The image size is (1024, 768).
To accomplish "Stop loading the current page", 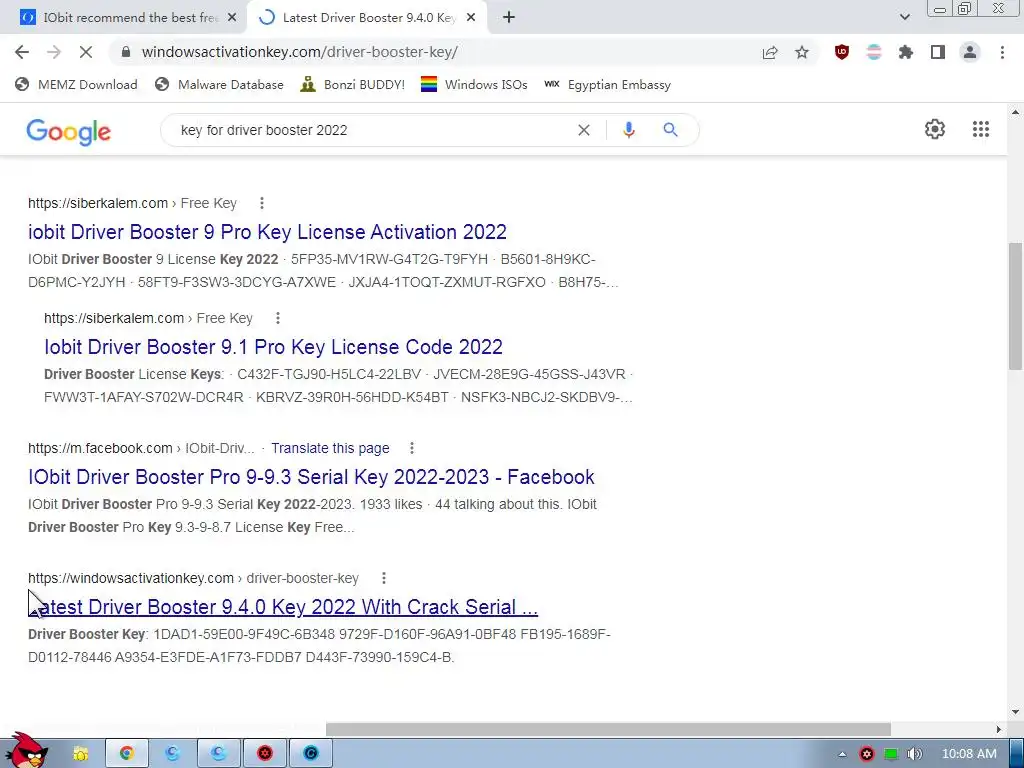I will click(x=86, y=52).
